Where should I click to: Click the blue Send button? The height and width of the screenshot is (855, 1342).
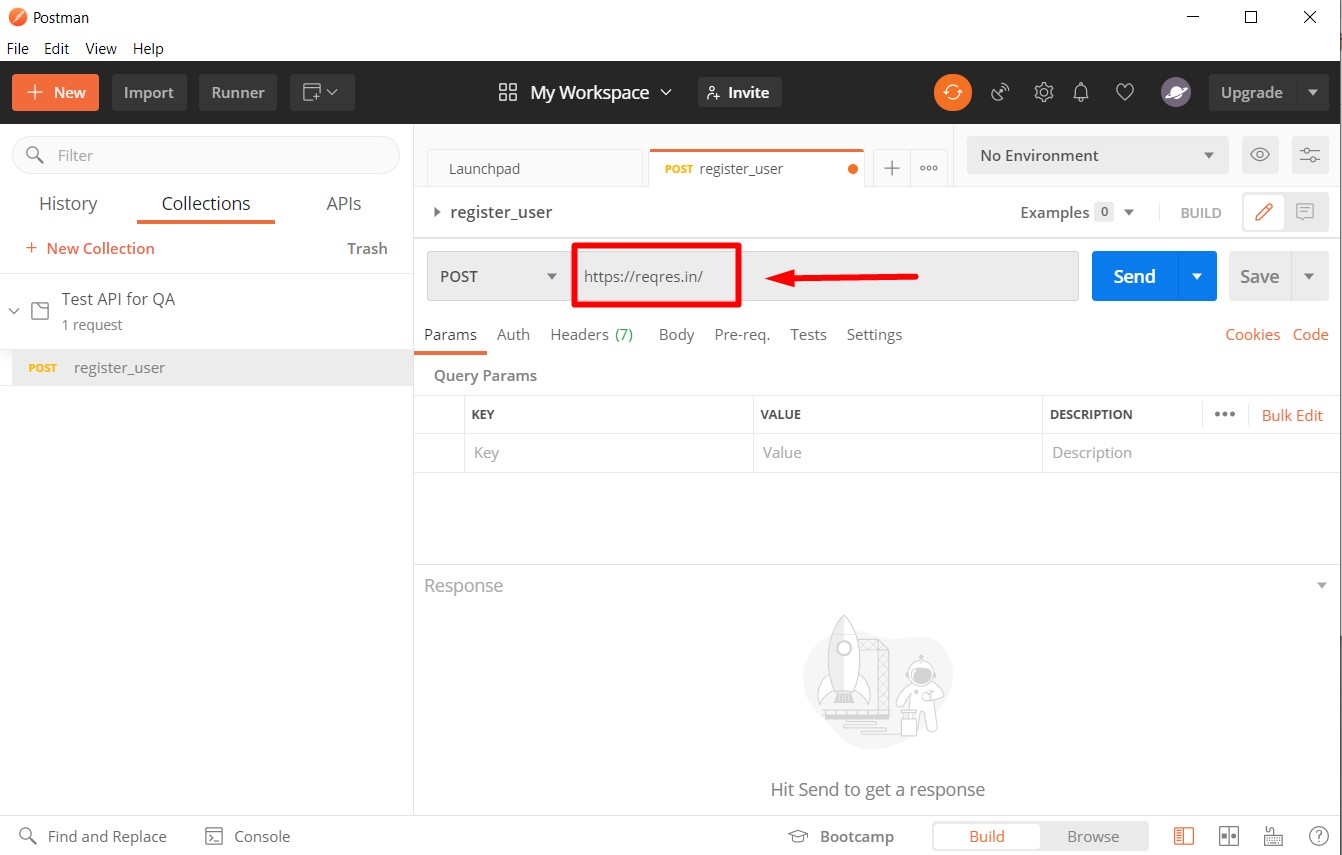[1134, 276]
